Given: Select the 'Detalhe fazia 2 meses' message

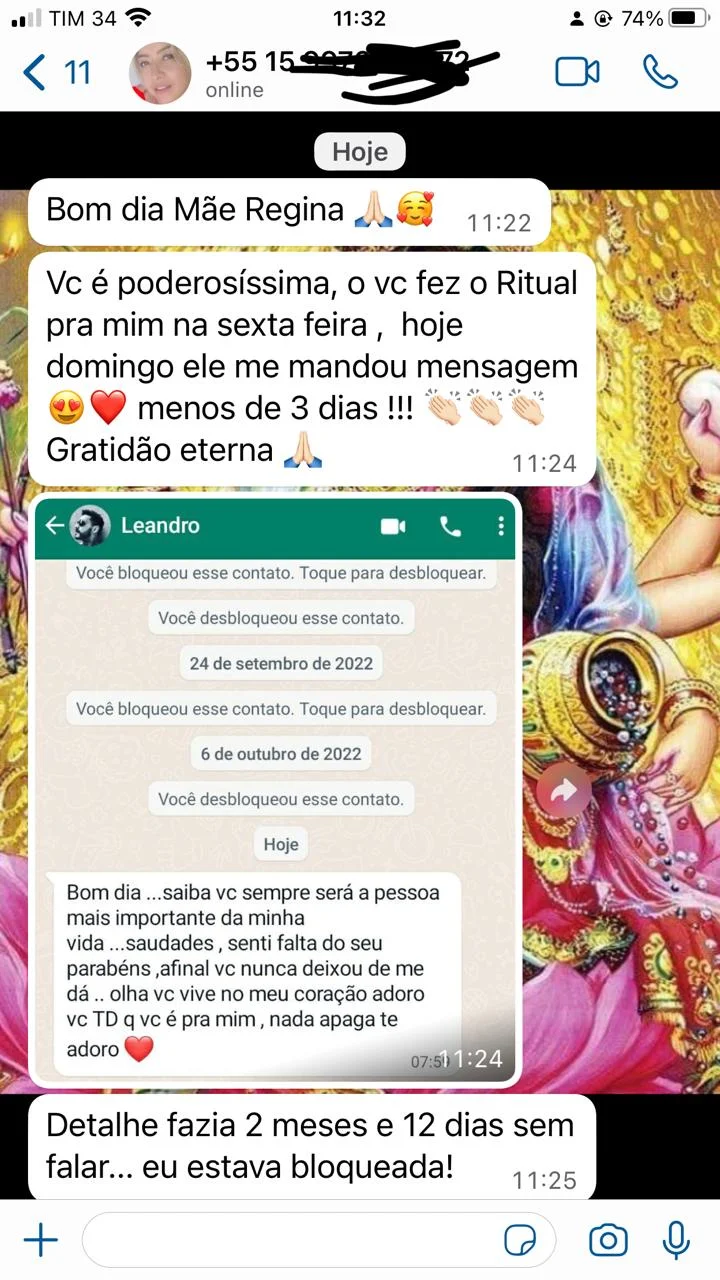Looking at the screenshot, I should pos(312,1147).
